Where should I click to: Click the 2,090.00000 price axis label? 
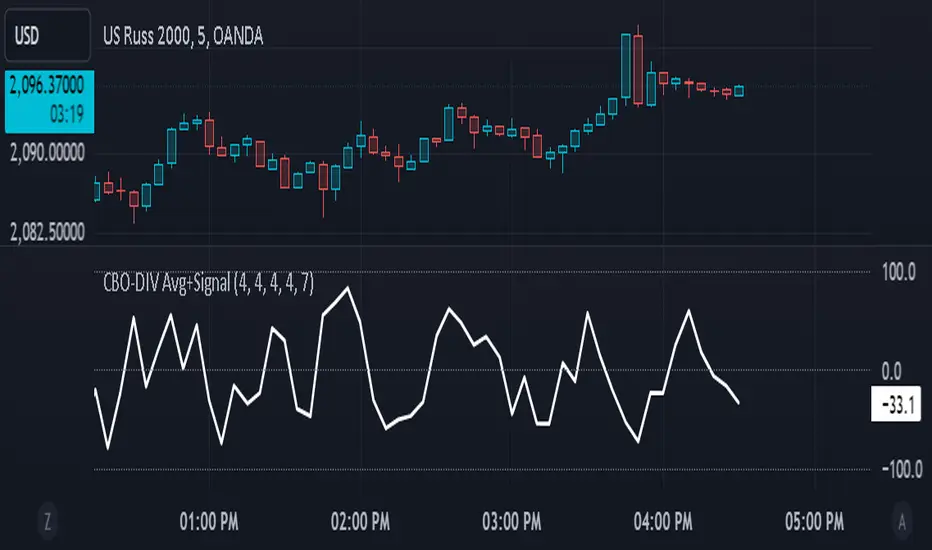(x=48, y=153)
